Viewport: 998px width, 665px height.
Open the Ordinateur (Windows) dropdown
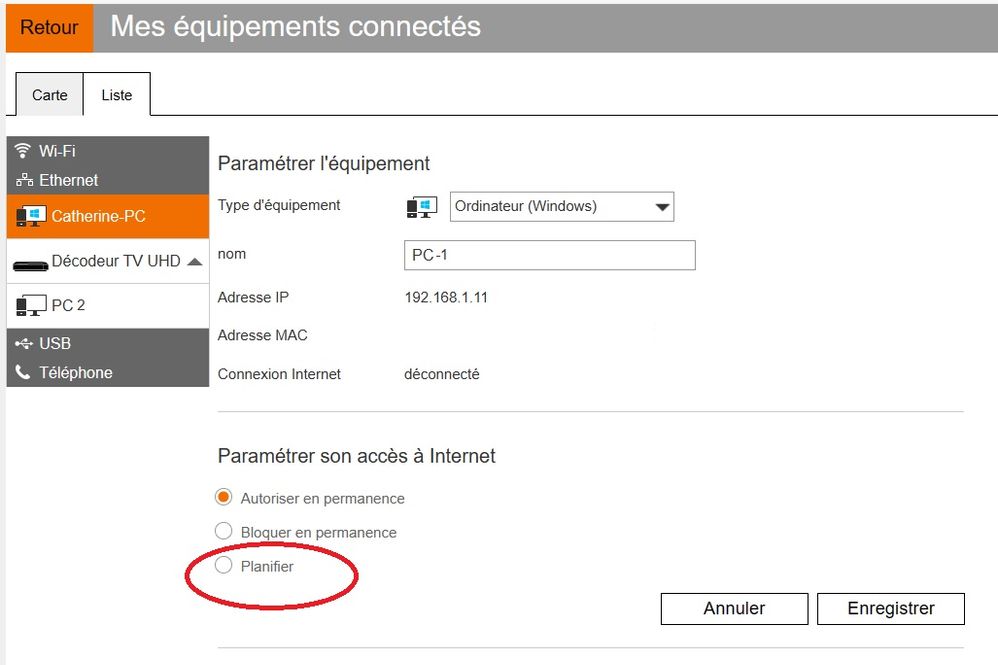pos(560,206)
